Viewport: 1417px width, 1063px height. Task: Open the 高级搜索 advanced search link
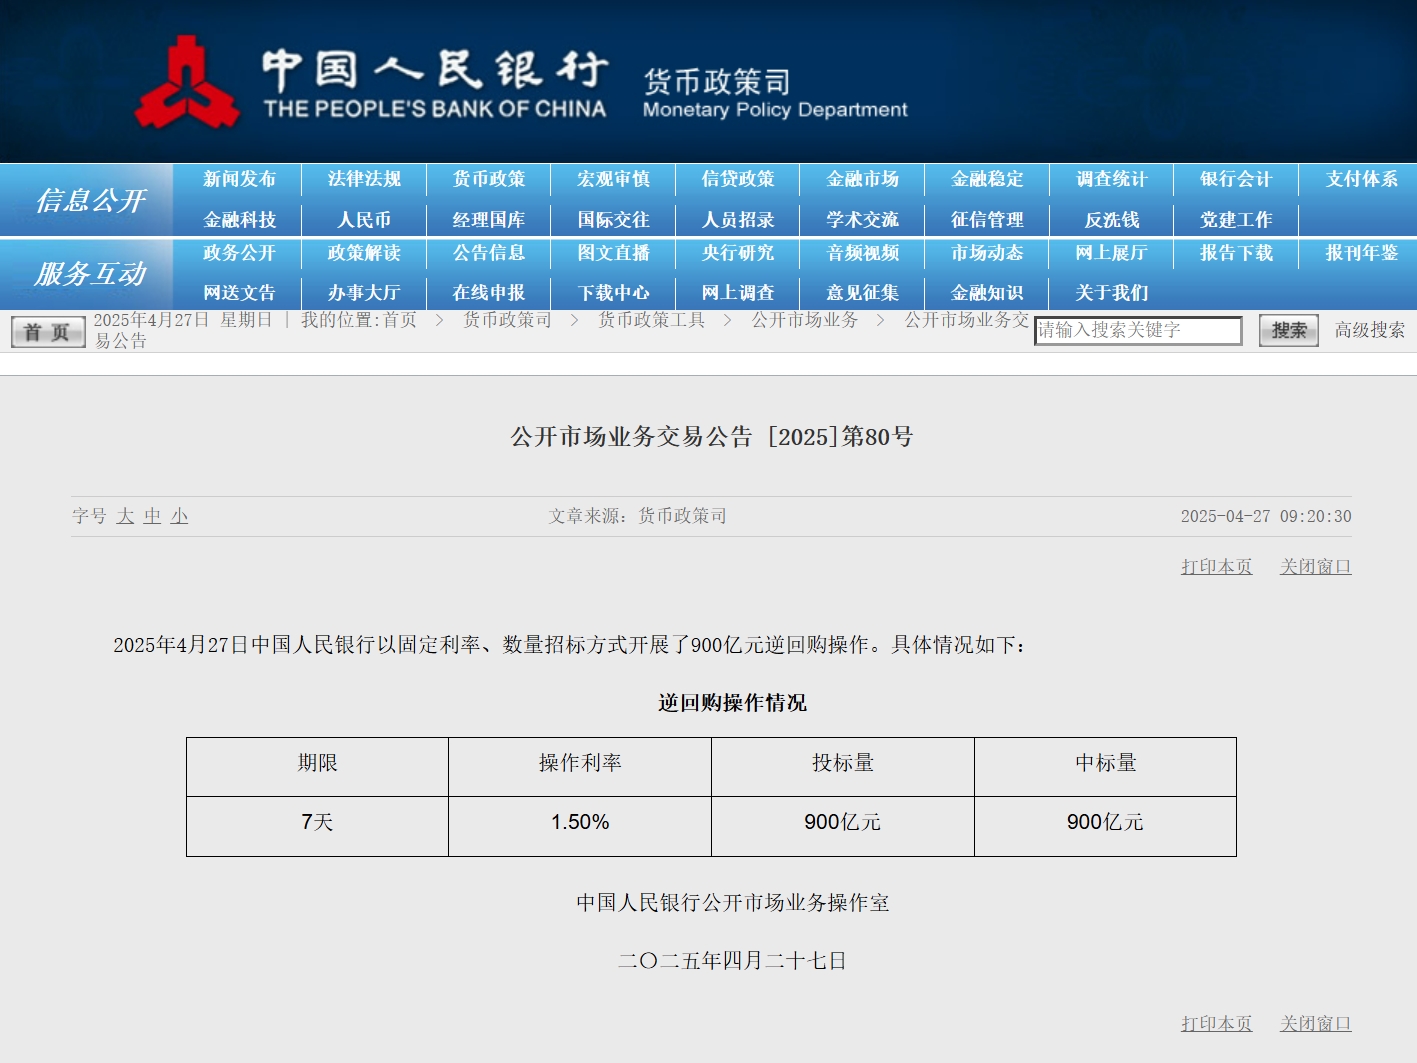[1370, 330]
